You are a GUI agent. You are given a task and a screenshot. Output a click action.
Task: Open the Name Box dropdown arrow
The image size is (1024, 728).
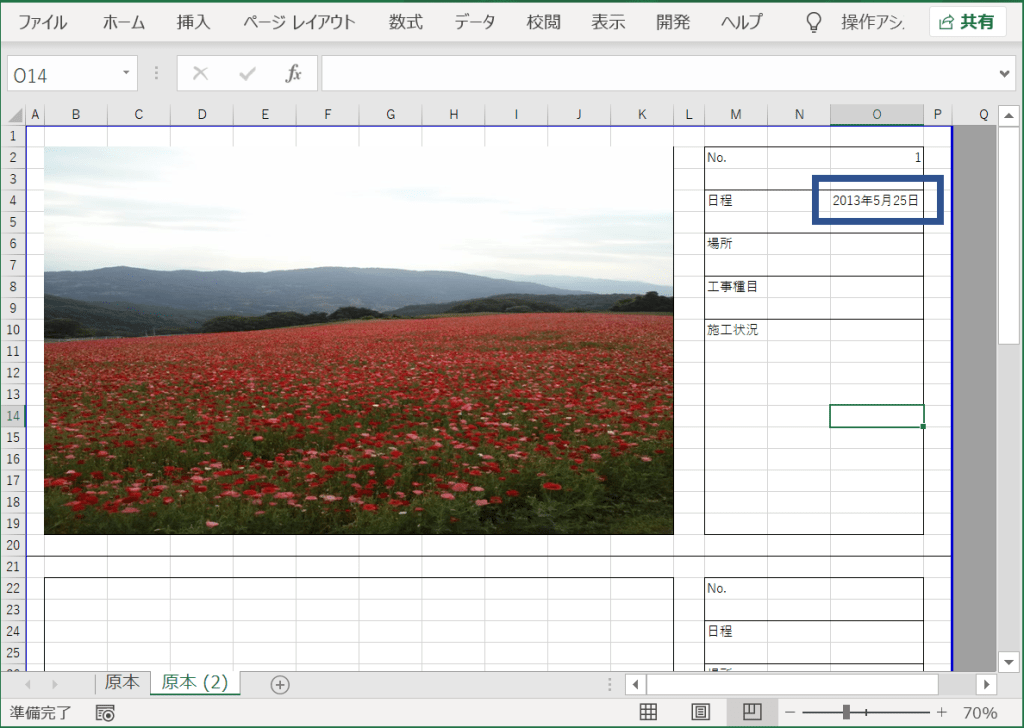click(126, 73)
